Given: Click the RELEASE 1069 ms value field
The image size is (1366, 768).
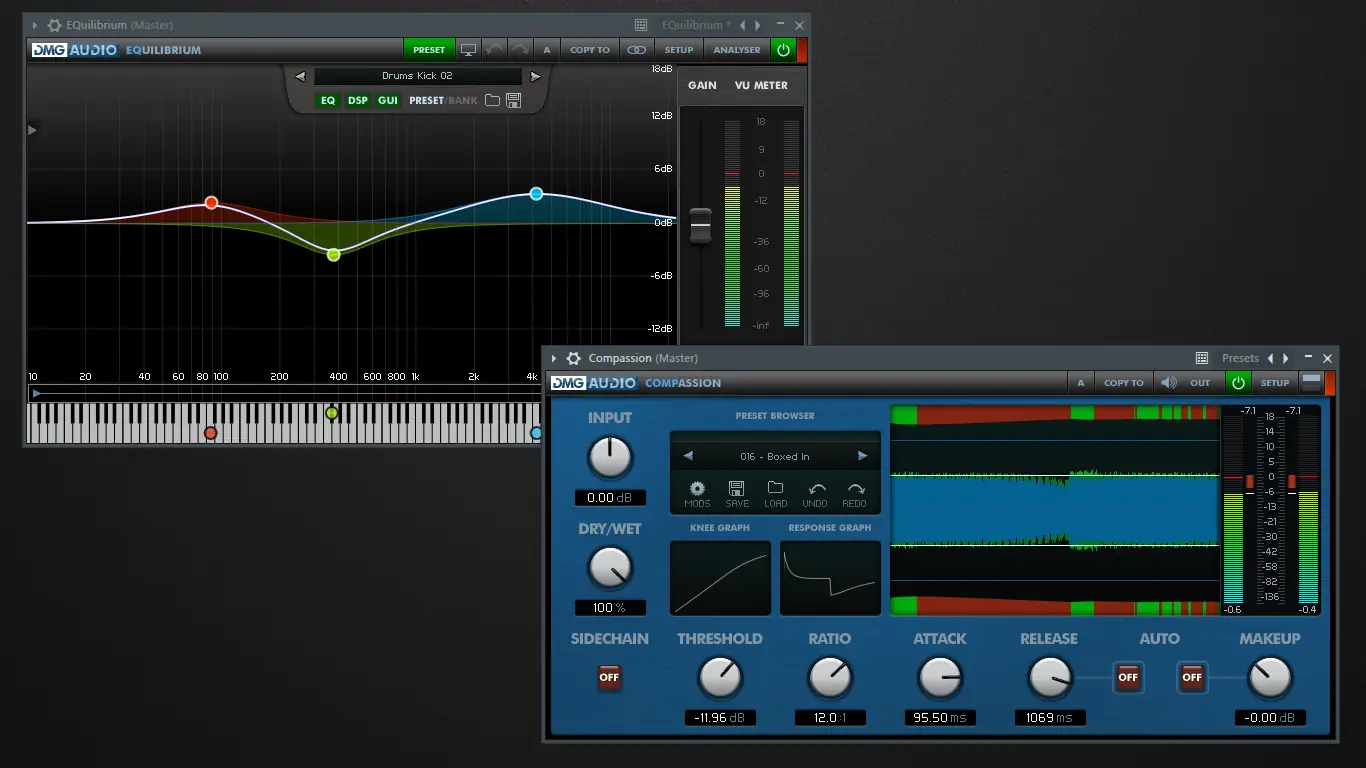Looking at the screenshot, I should (1050, 718).
